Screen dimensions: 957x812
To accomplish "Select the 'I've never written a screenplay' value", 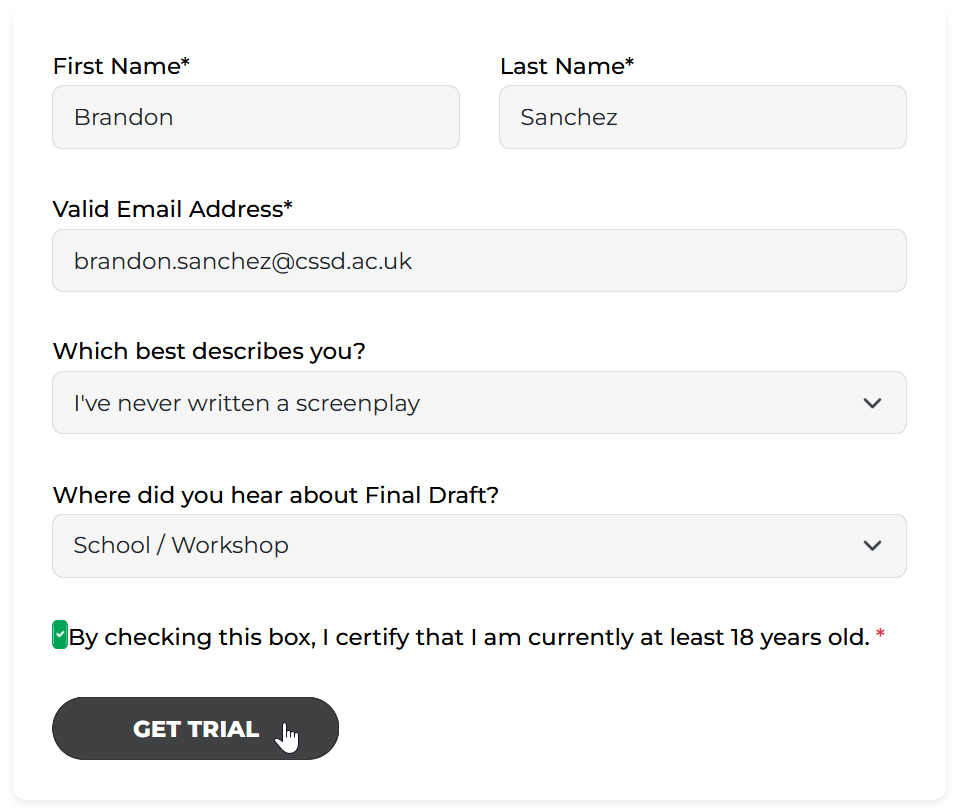I will pos(247,403).
